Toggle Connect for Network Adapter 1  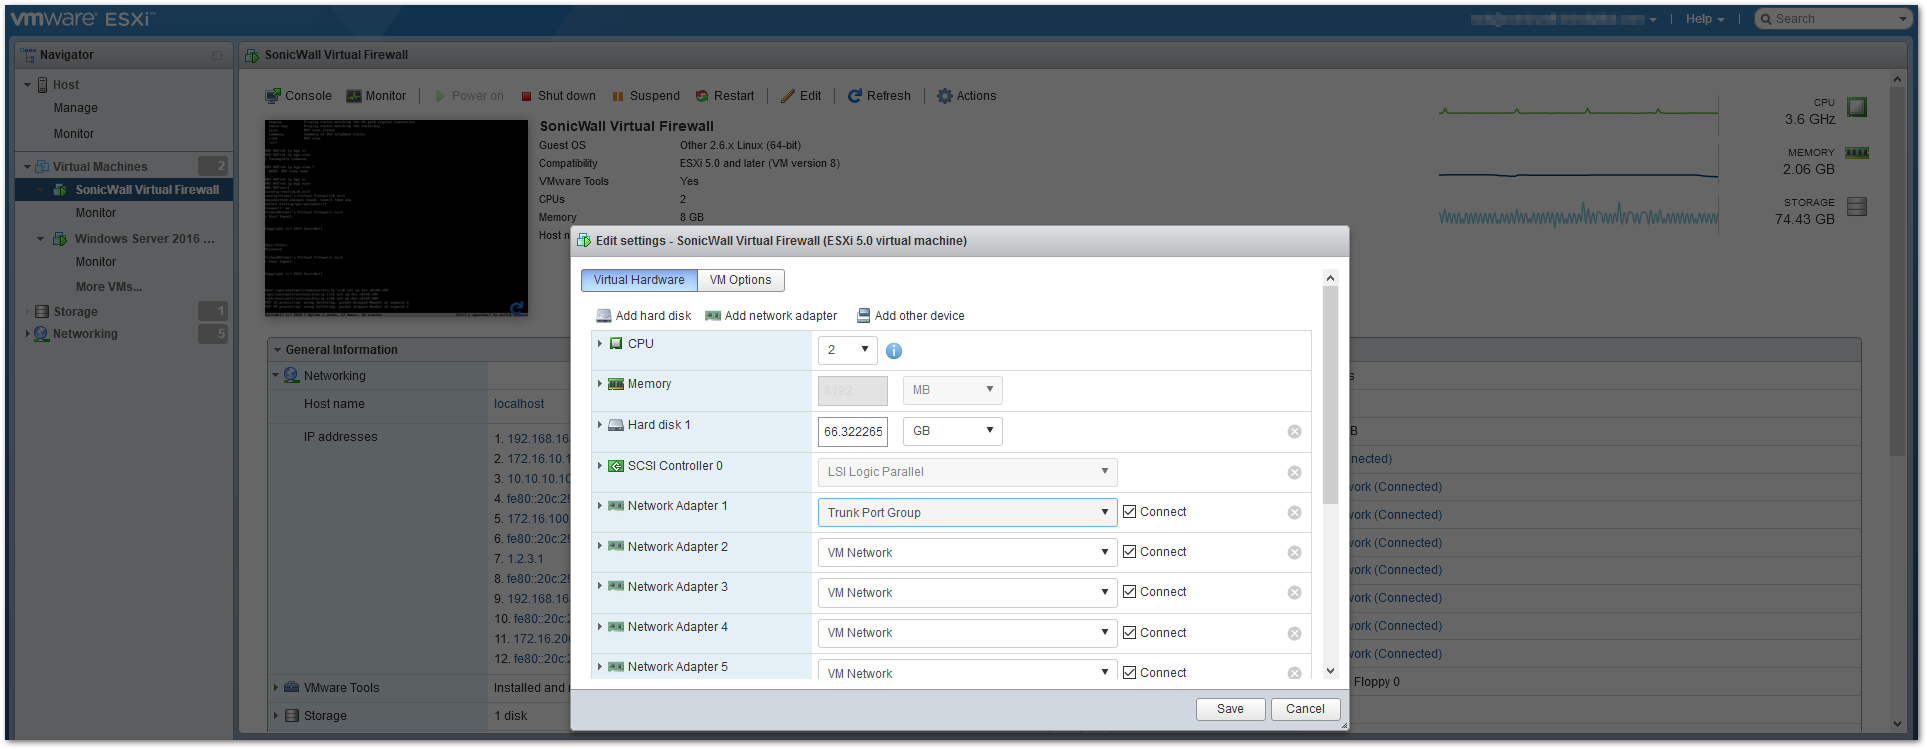[x=1129, y=512]
